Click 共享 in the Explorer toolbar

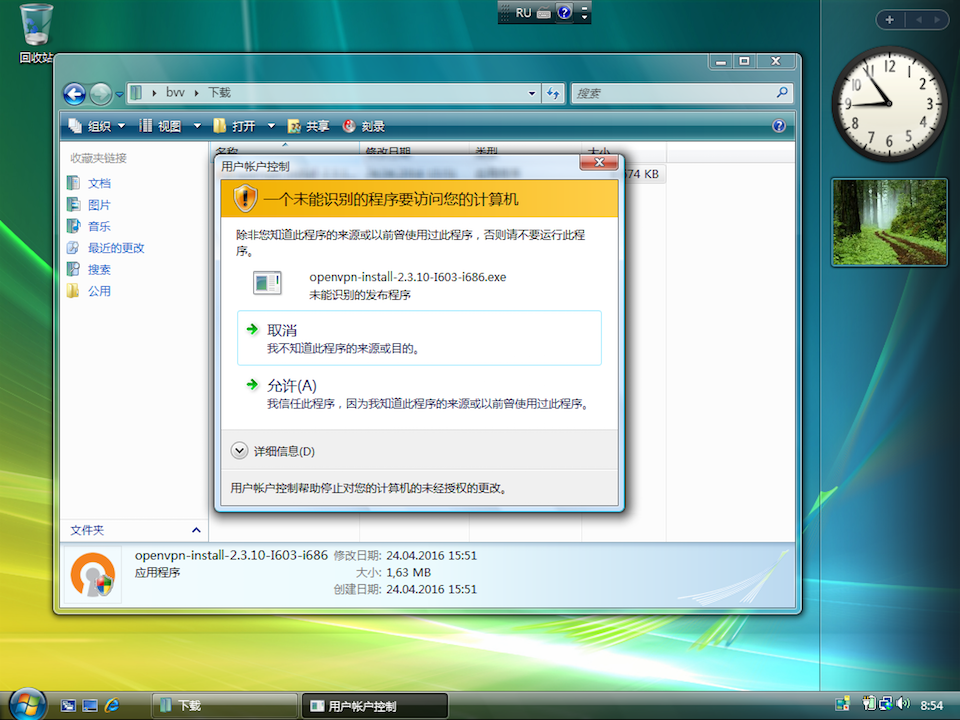[x=309, y=126]
